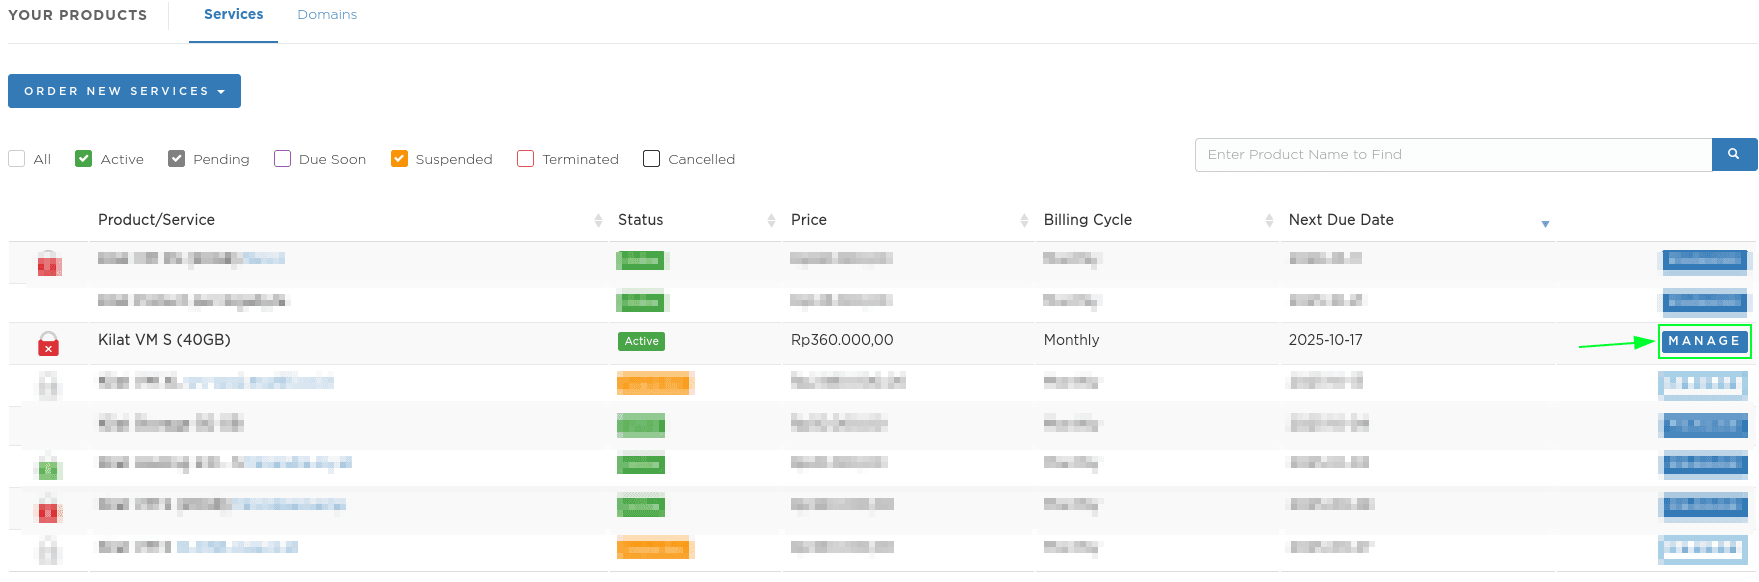Check the All filter checkbox

[x=17, y=159]
